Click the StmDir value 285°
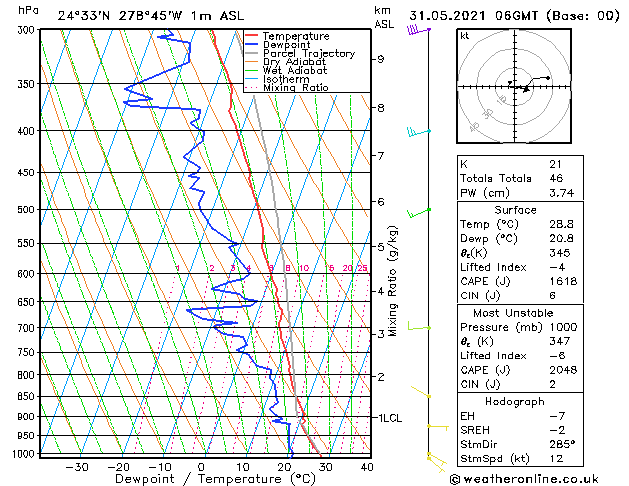629x486 pixels. (x=562, y=444)
